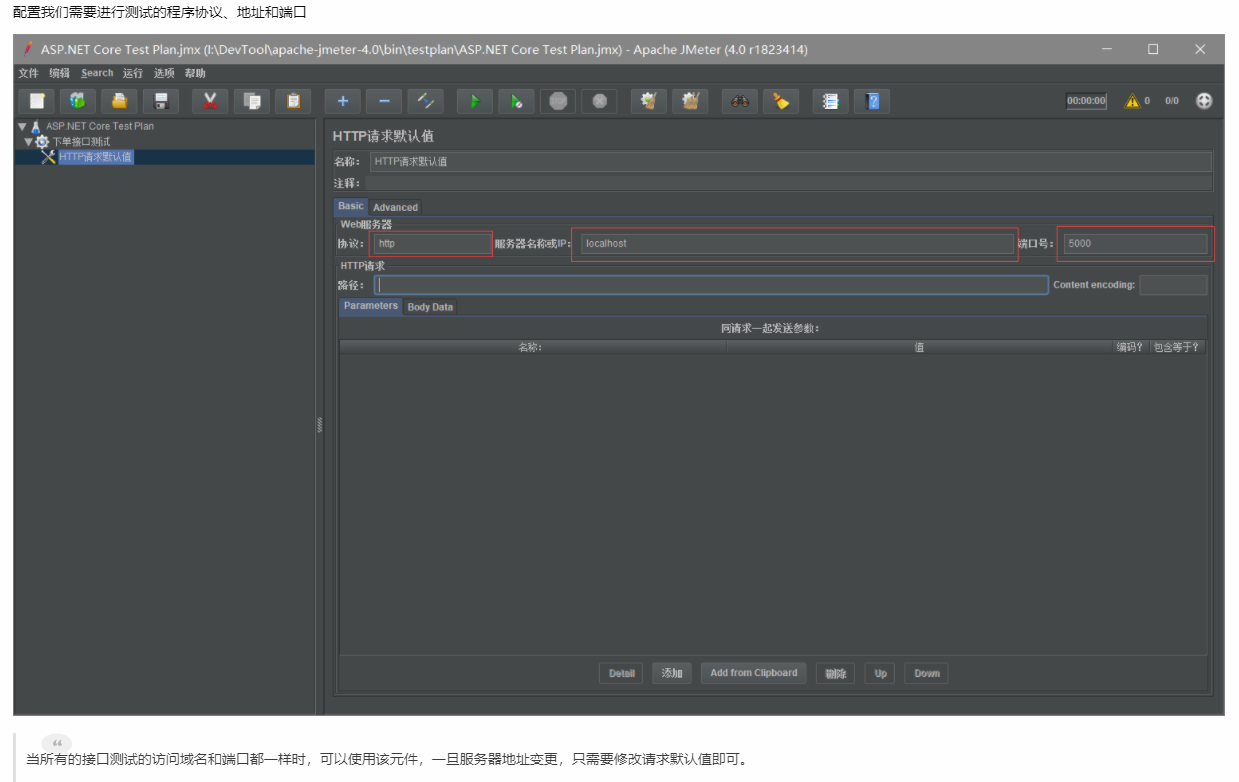Click the test plan flask icon

pos(36,127)
